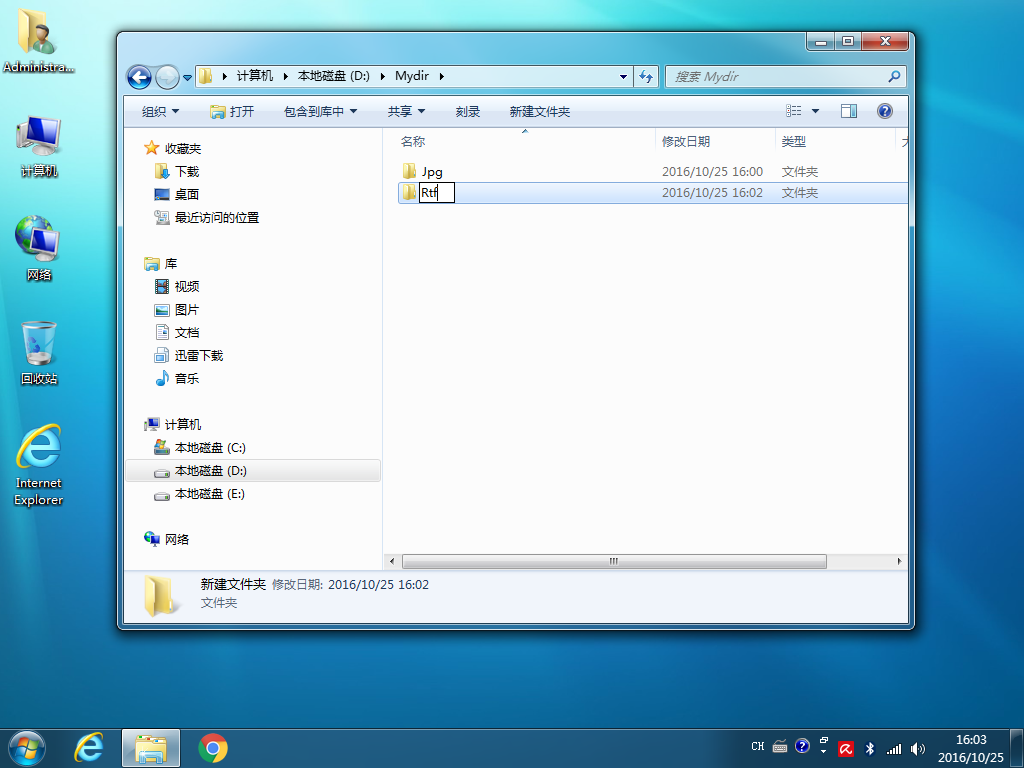
Task: Click the folder icon in address bar
Action: click(x=205, y=76)
